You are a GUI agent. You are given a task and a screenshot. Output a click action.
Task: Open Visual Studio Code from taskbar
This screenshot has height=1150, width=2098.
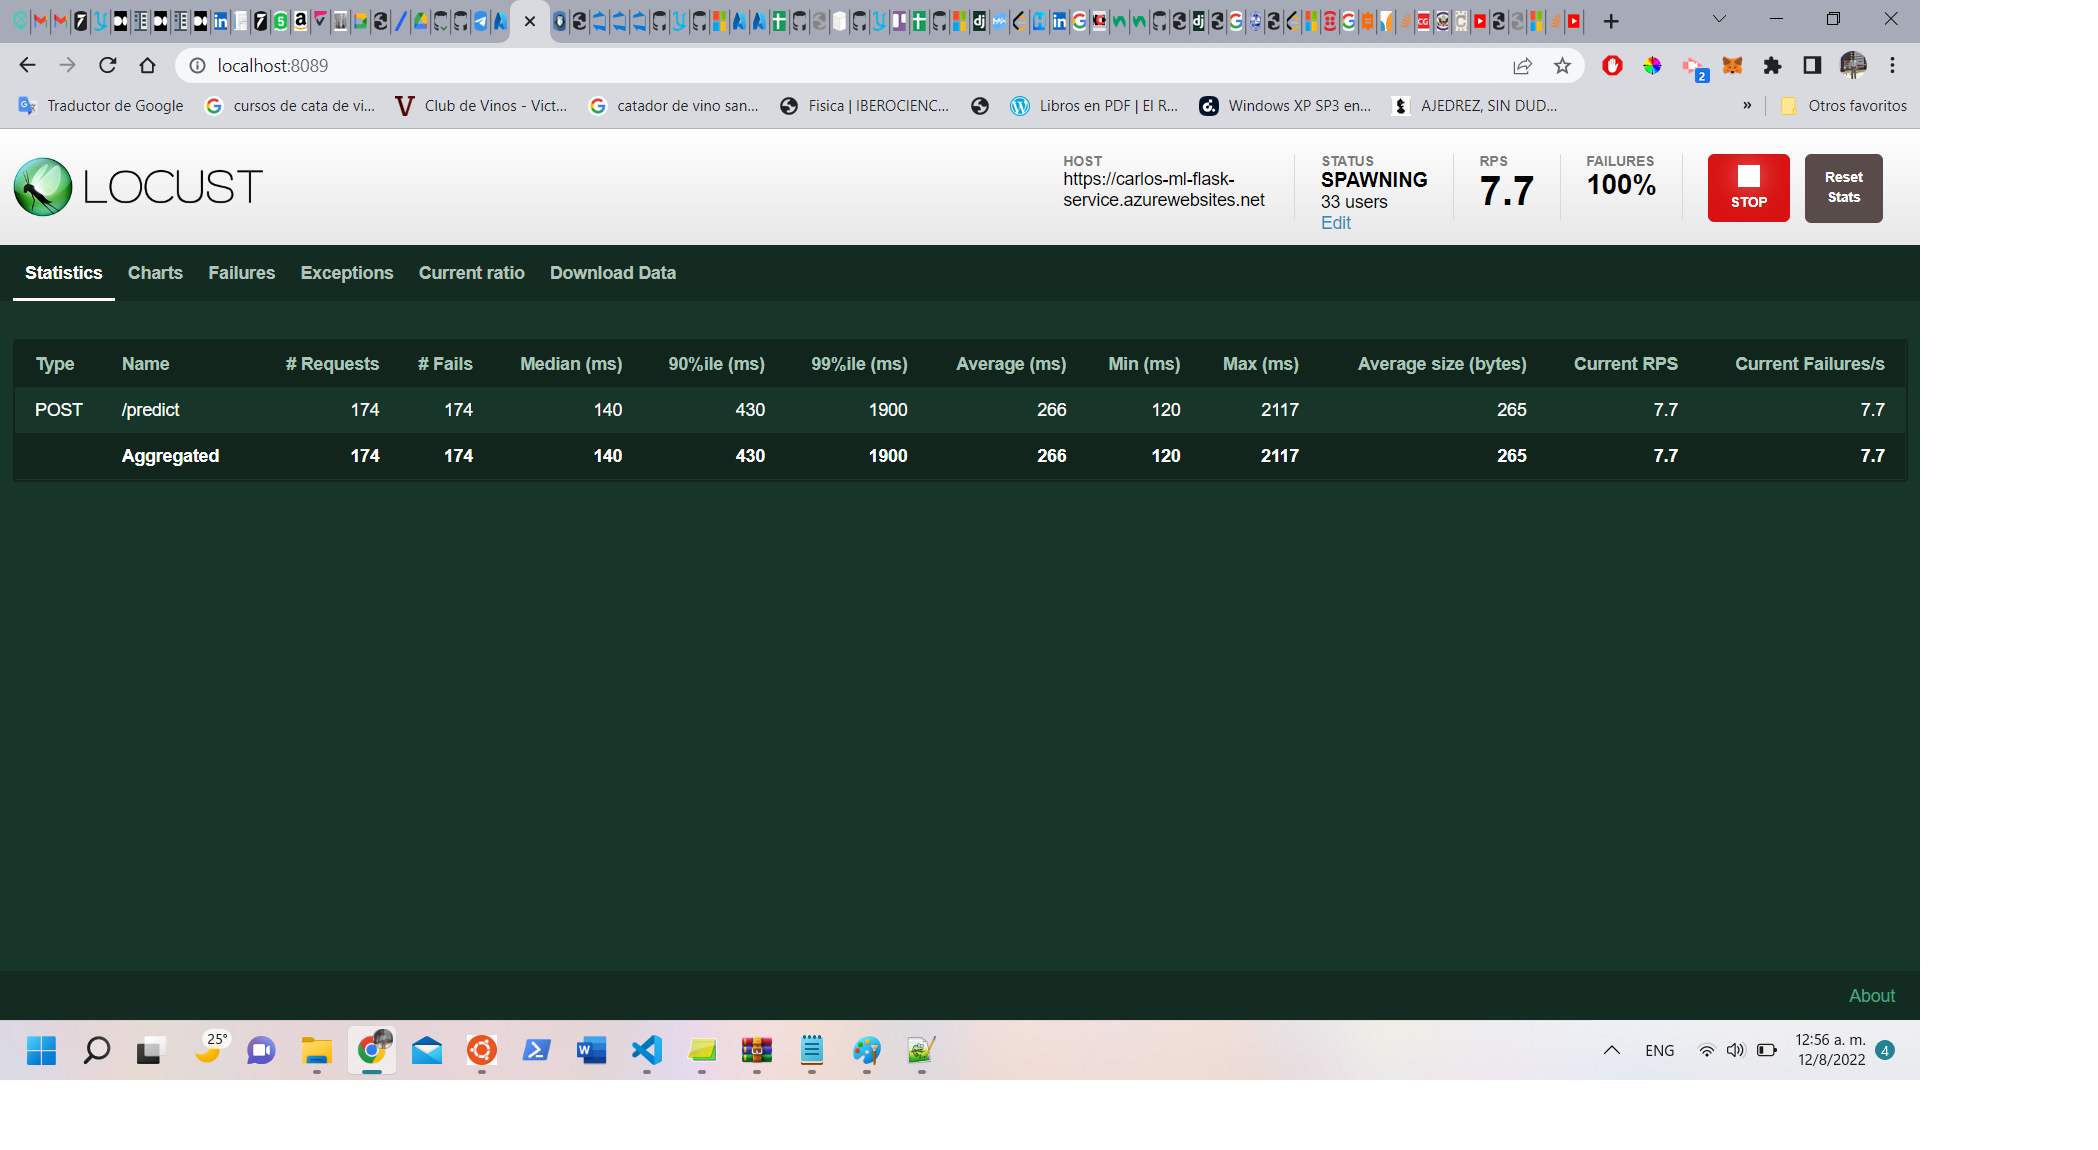(647, 1050)
